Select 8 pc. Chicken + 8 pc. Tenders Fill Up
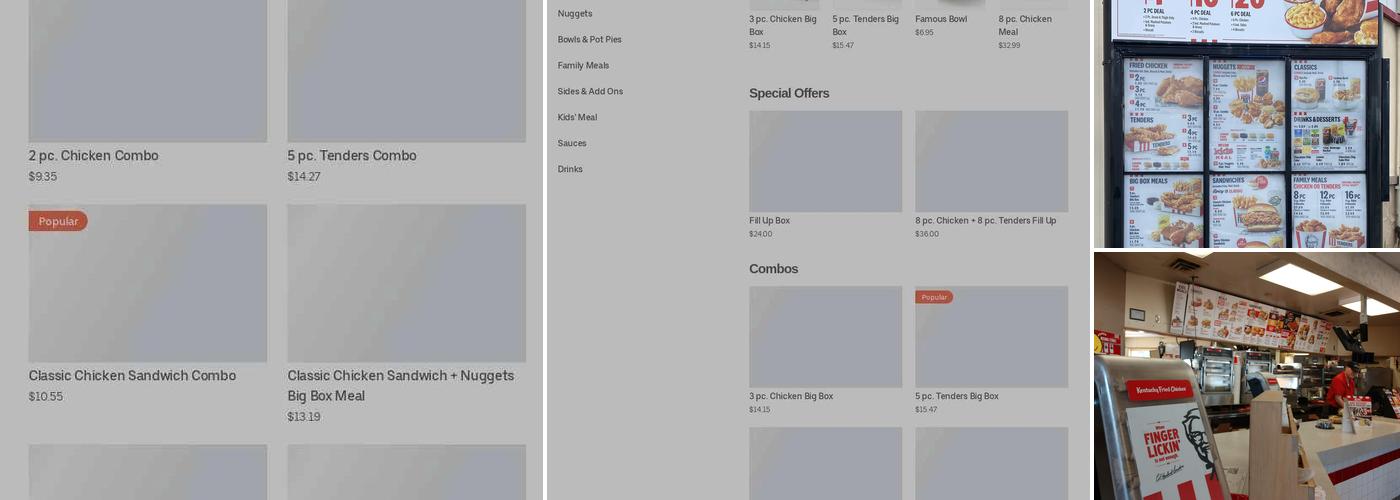 click(985, 221)
